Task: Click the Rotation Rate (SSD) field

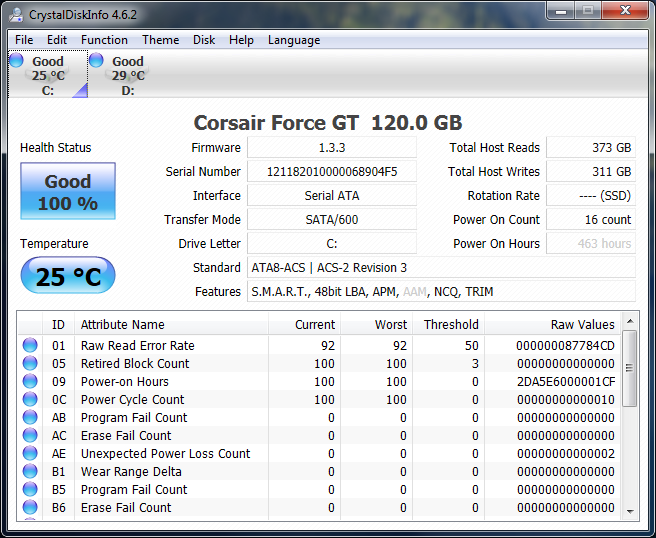Action: [x=591, y=195]
